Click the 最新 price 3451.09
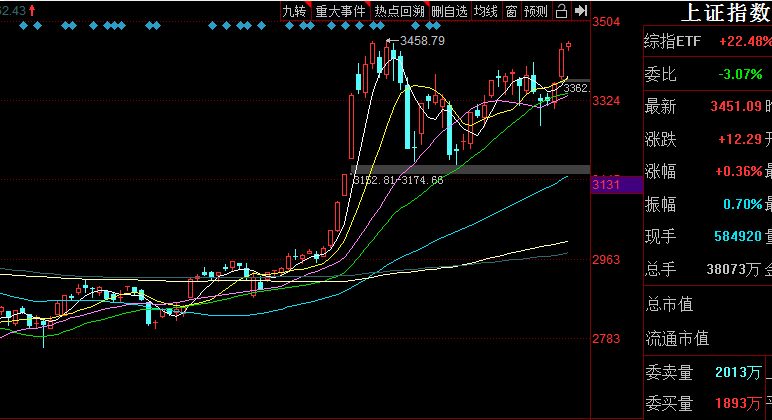 click(x=736, y=106)
